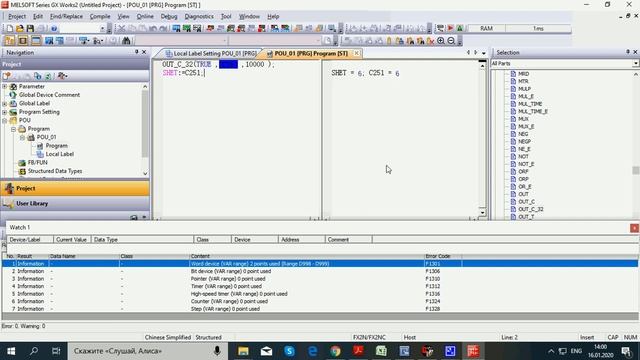
Task: Click the Error Code column header
Action: click(x=443, y=256)
